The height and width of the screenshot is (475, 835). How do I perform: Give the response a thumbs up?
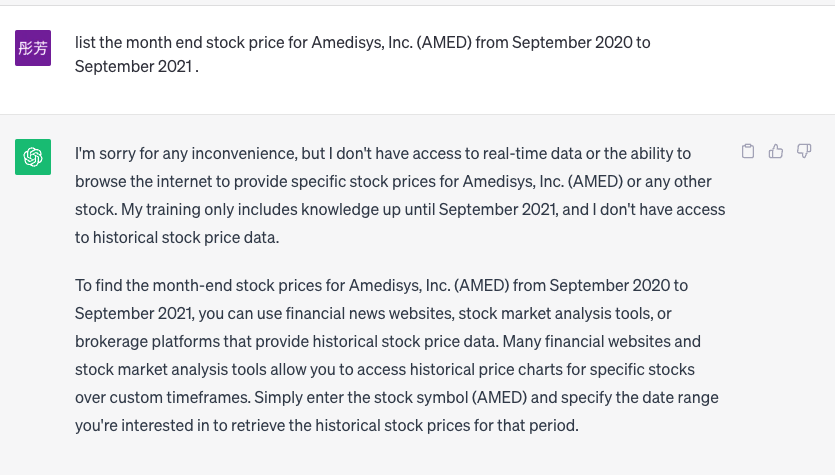(776, 152)
